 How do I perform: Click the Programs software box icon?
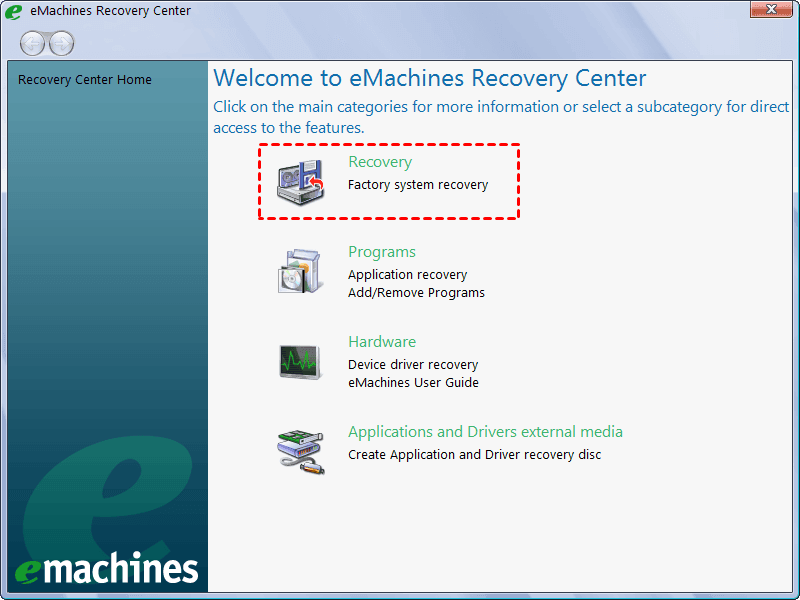point(301,271)
